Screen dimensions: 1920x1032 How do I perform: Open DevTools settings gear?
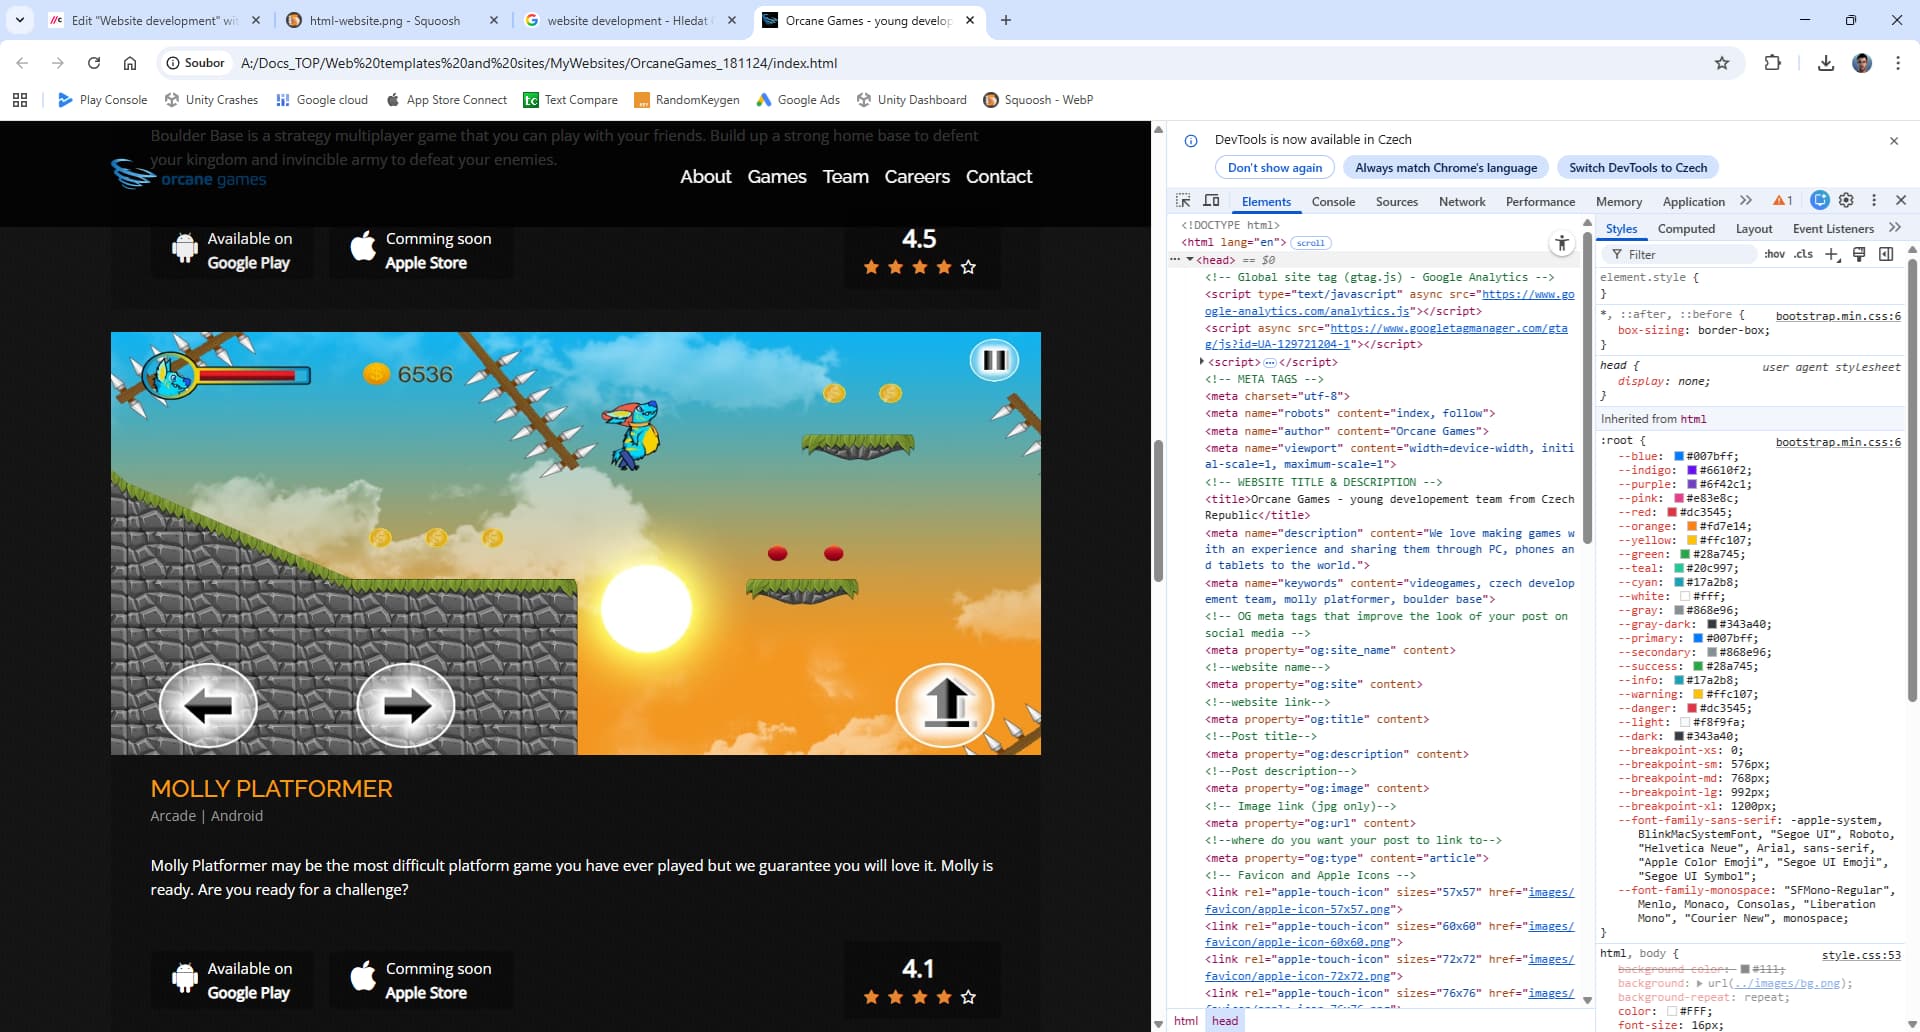pos(1846,200)
